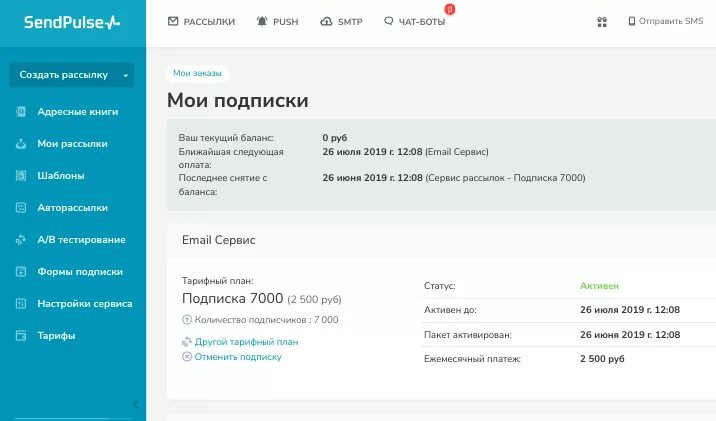Click the Ближайшая следующая оплата date
Image resolution: width=716 pixels, height=421 pixels.
point(372,152)
